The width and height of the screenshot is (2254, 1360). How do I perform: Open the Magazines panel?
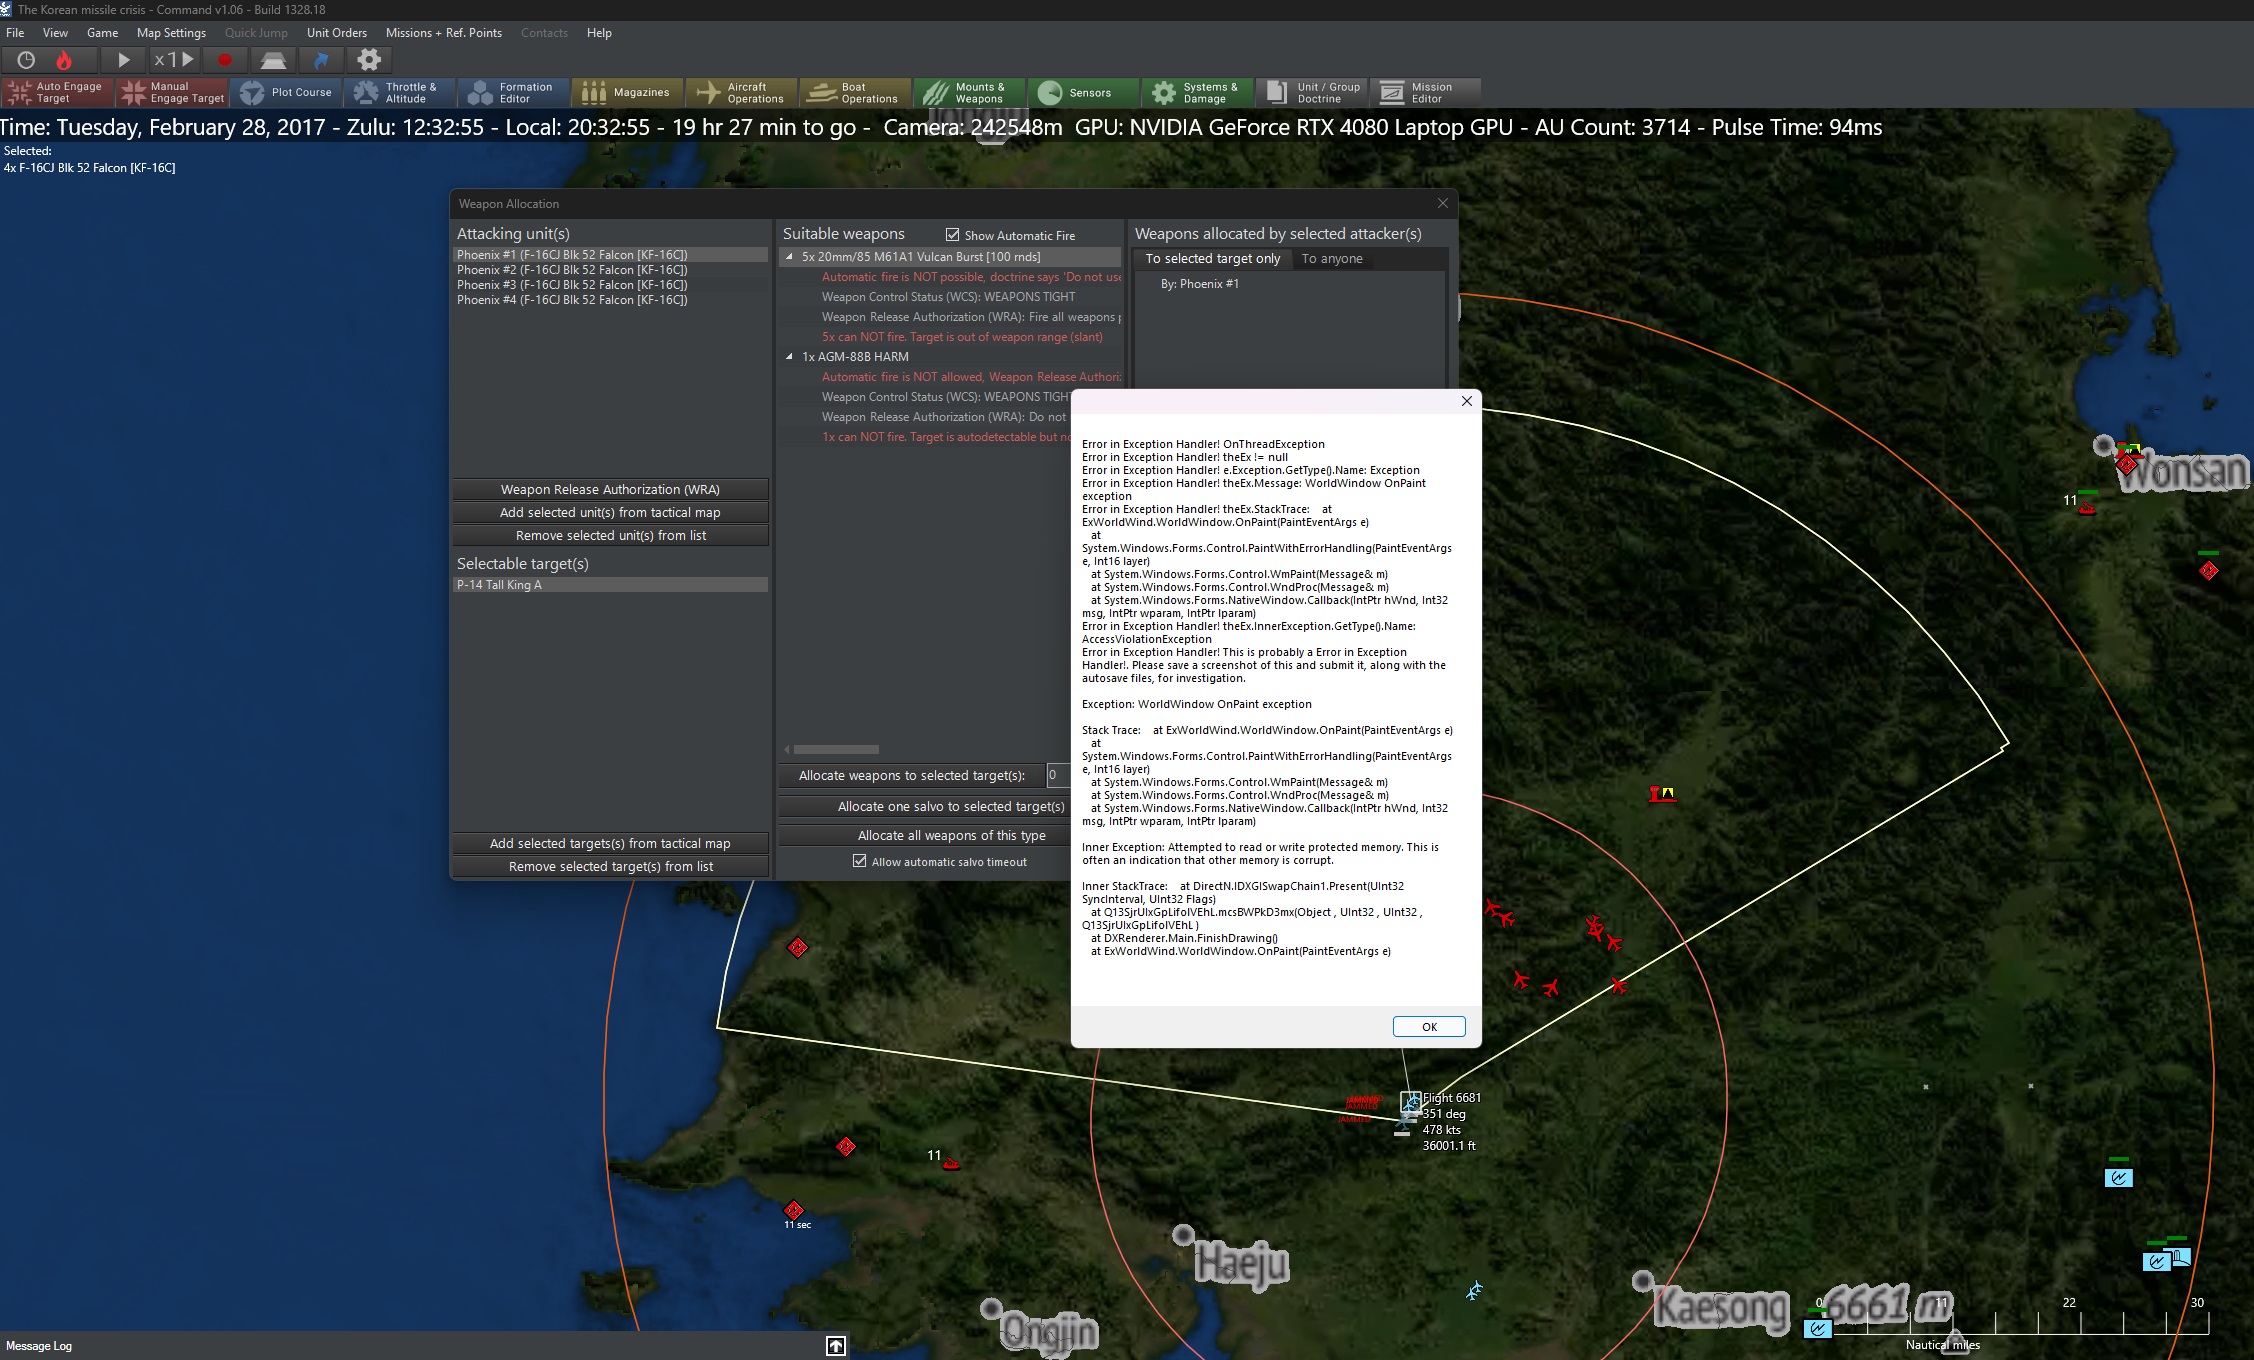click(627, 93)
